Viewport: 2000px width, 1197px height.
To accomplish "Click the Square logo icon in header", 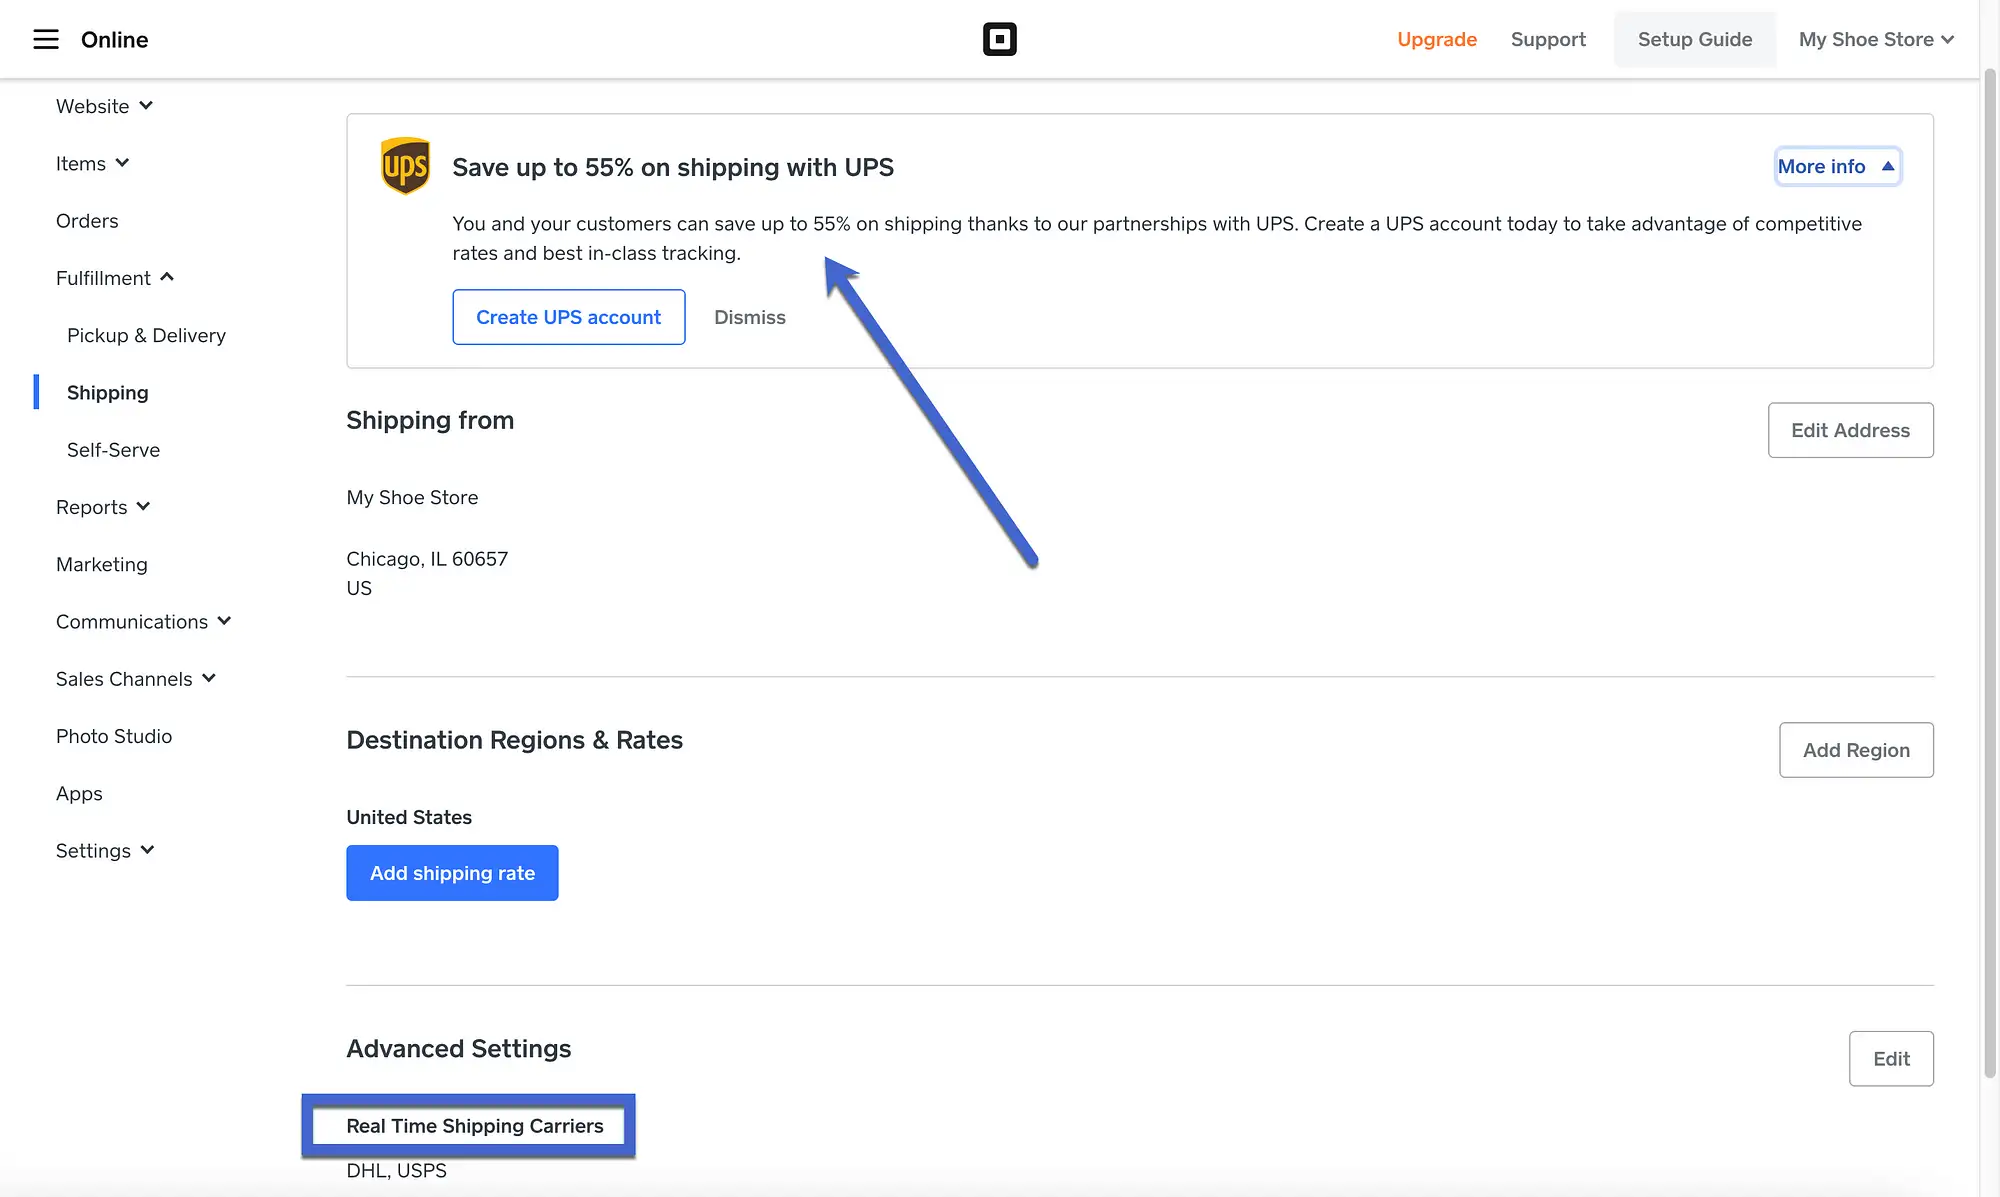I will pyautogui.click(x=1000, y=38).
